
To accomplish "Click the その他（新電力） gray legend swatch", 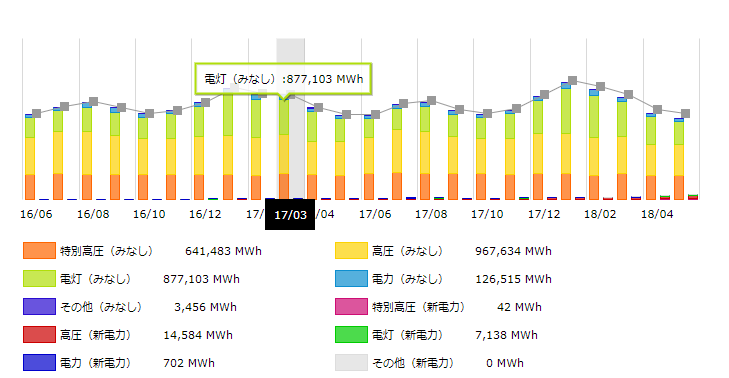I will click(351, 362).
